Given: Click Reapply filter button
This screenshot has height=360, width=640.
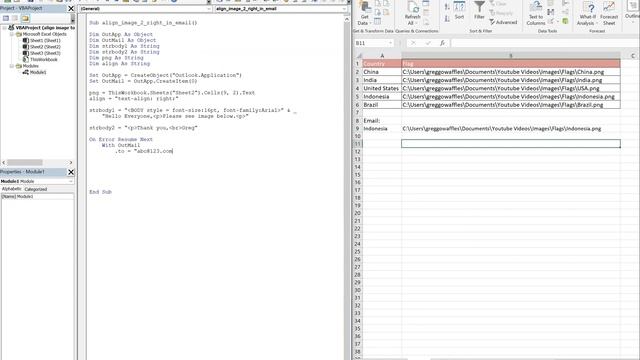Looking at the screenshot, I should pos(501,13).
